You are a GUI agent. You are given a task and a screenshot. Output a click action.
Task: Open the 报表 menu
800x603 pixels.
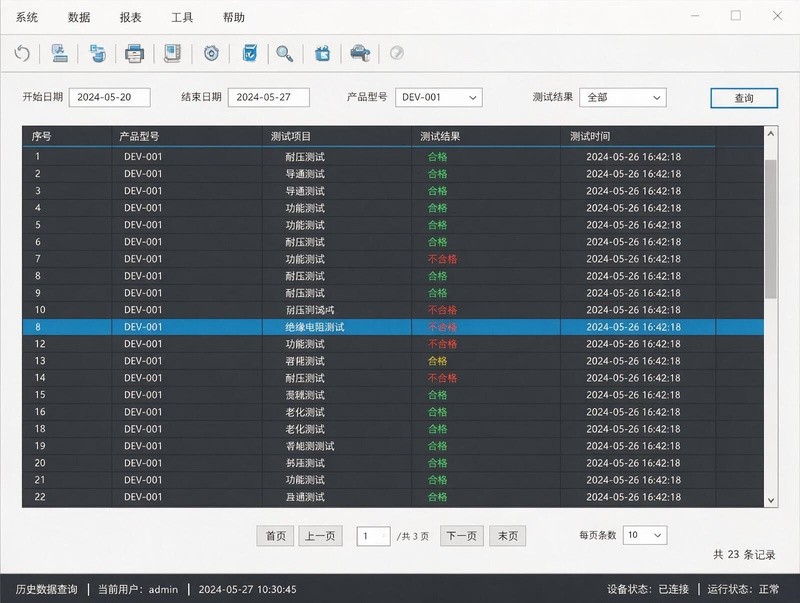131,17
